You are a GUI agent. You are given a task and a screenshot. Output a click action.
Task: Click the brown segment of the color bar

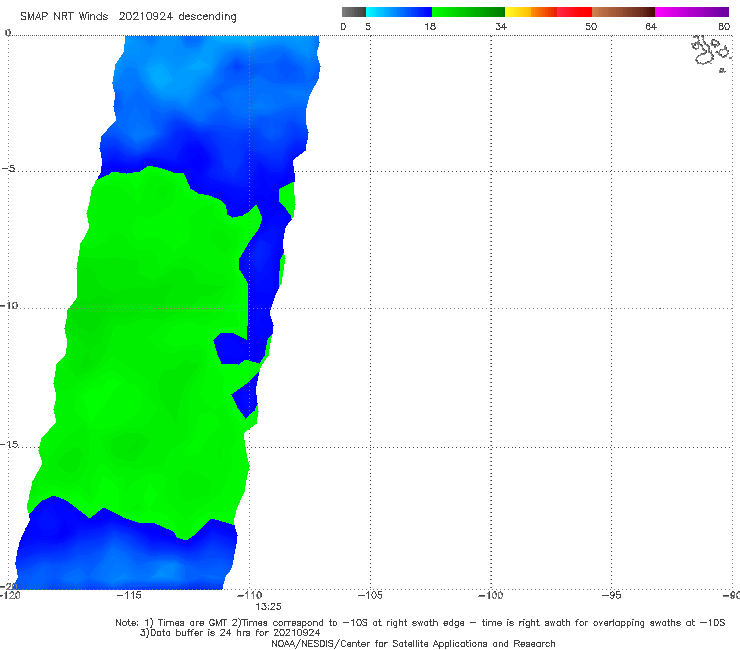(x=623, y=12)
